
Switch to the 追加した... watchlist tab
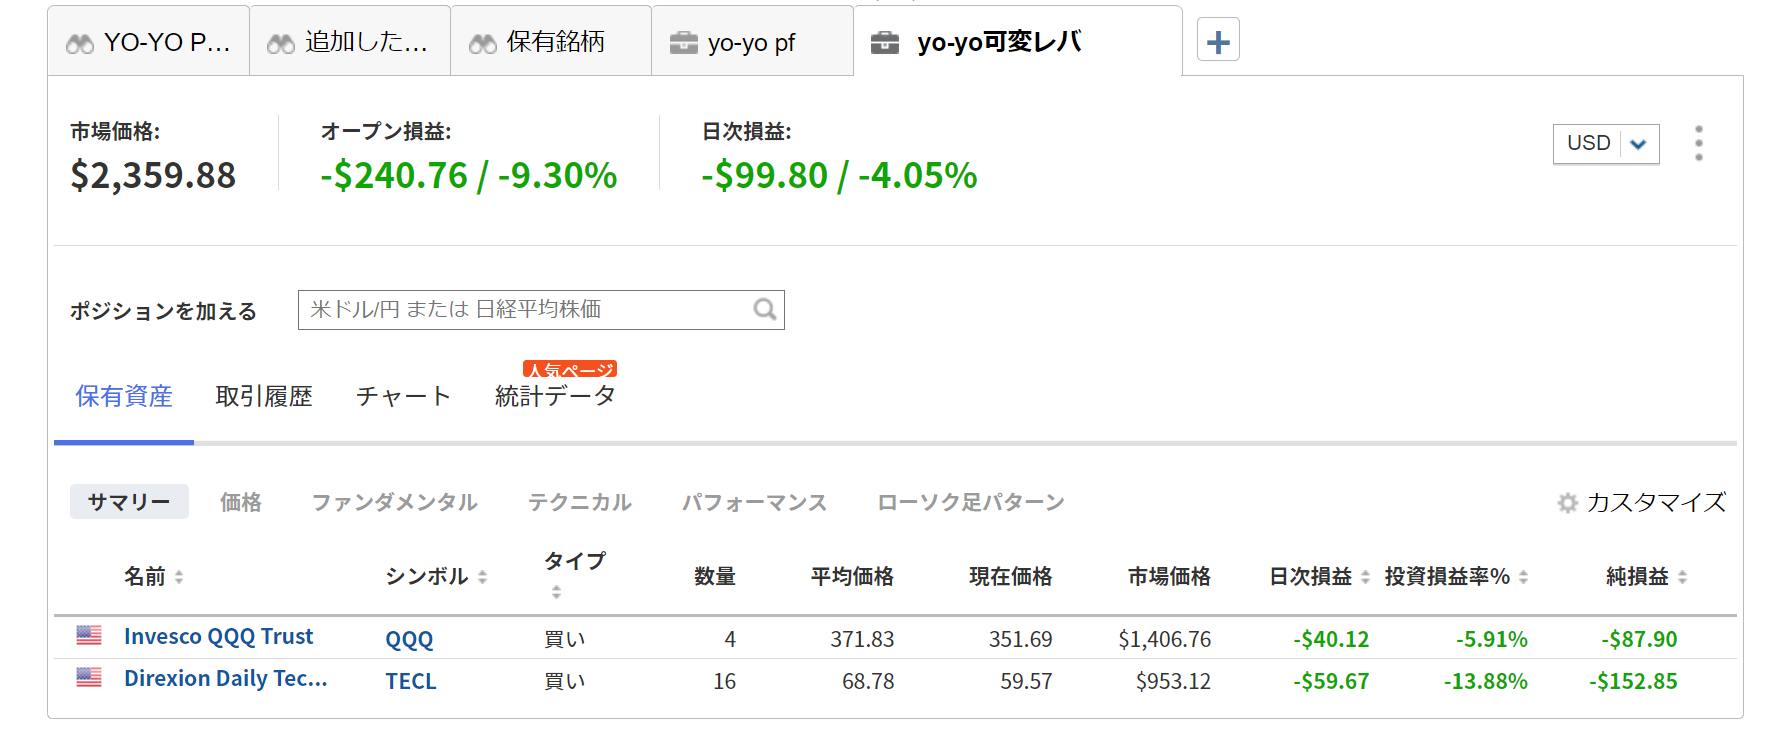[x=350, y=41]
